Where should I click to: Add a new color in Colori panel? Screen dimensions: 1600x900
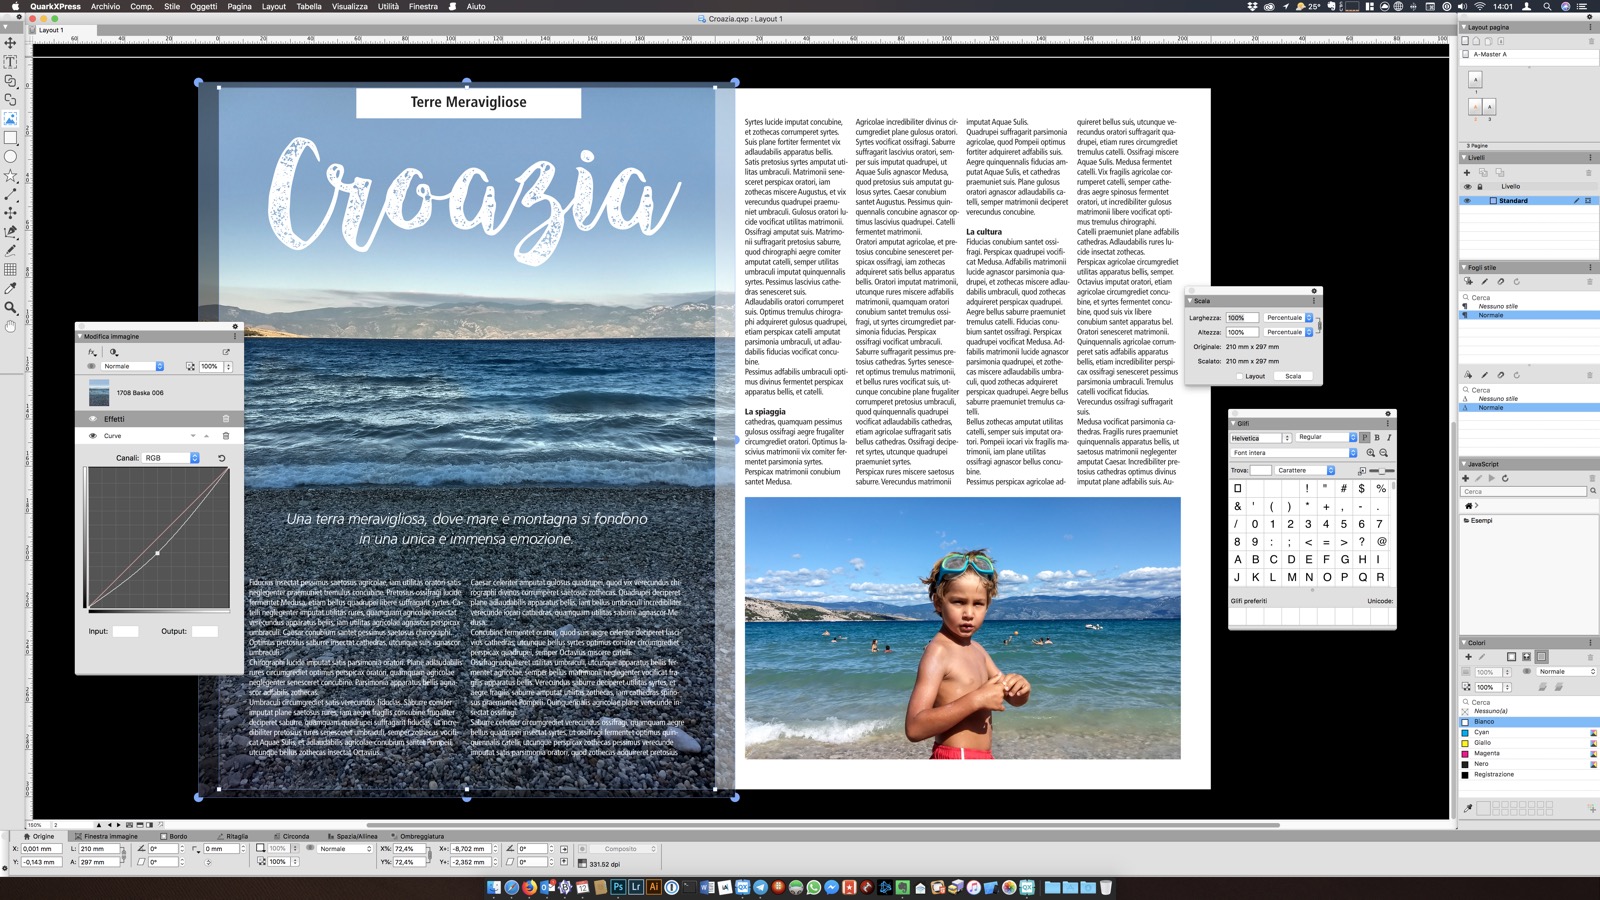[1468, 657]
